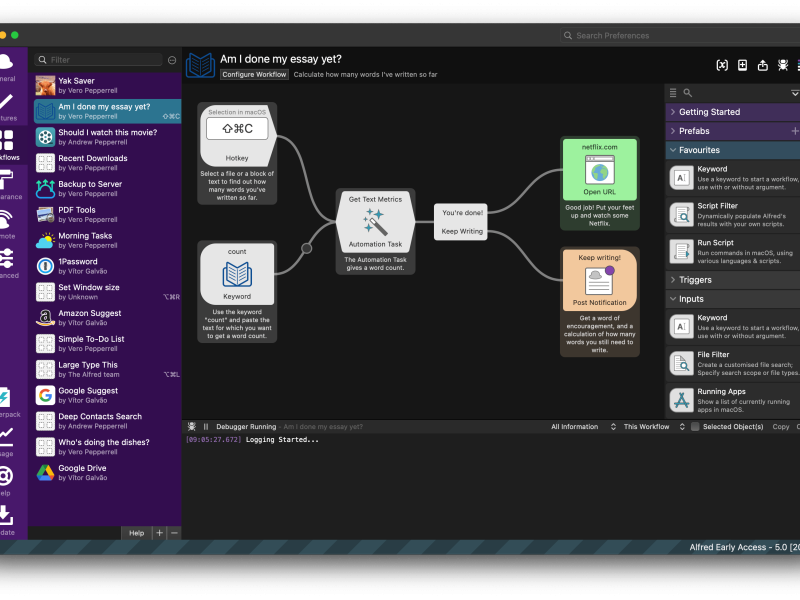The image size is (800, 600).
Task: Select the You're done! conditional output
Action: pyautogui.click(x=462, y=213)
